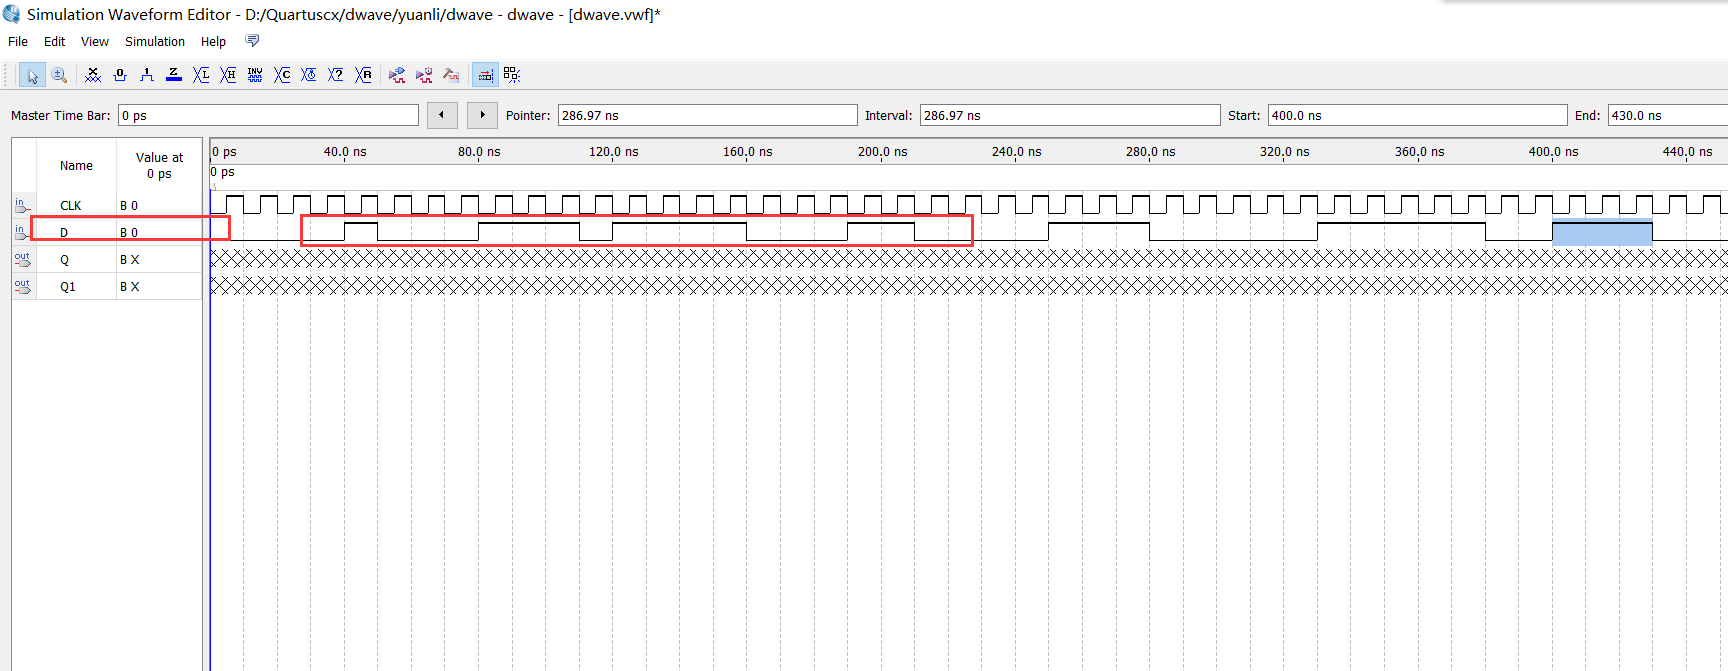Set High Impedance (Z) value

pos(174,75)
